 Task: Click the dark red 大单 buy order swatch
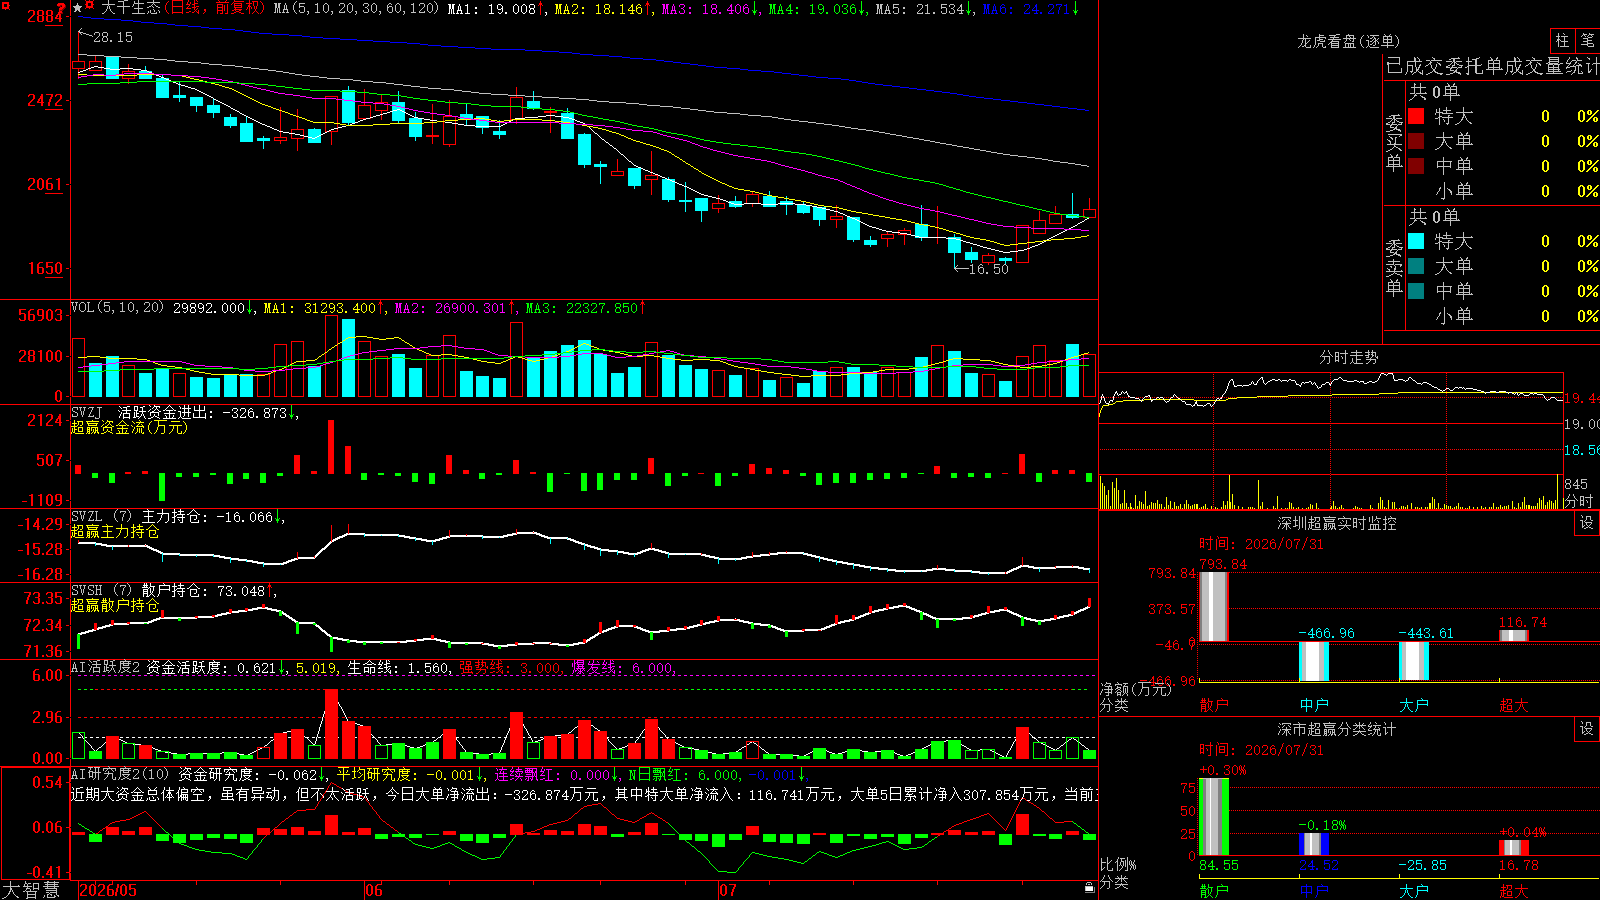click(x=1416, y=141)
